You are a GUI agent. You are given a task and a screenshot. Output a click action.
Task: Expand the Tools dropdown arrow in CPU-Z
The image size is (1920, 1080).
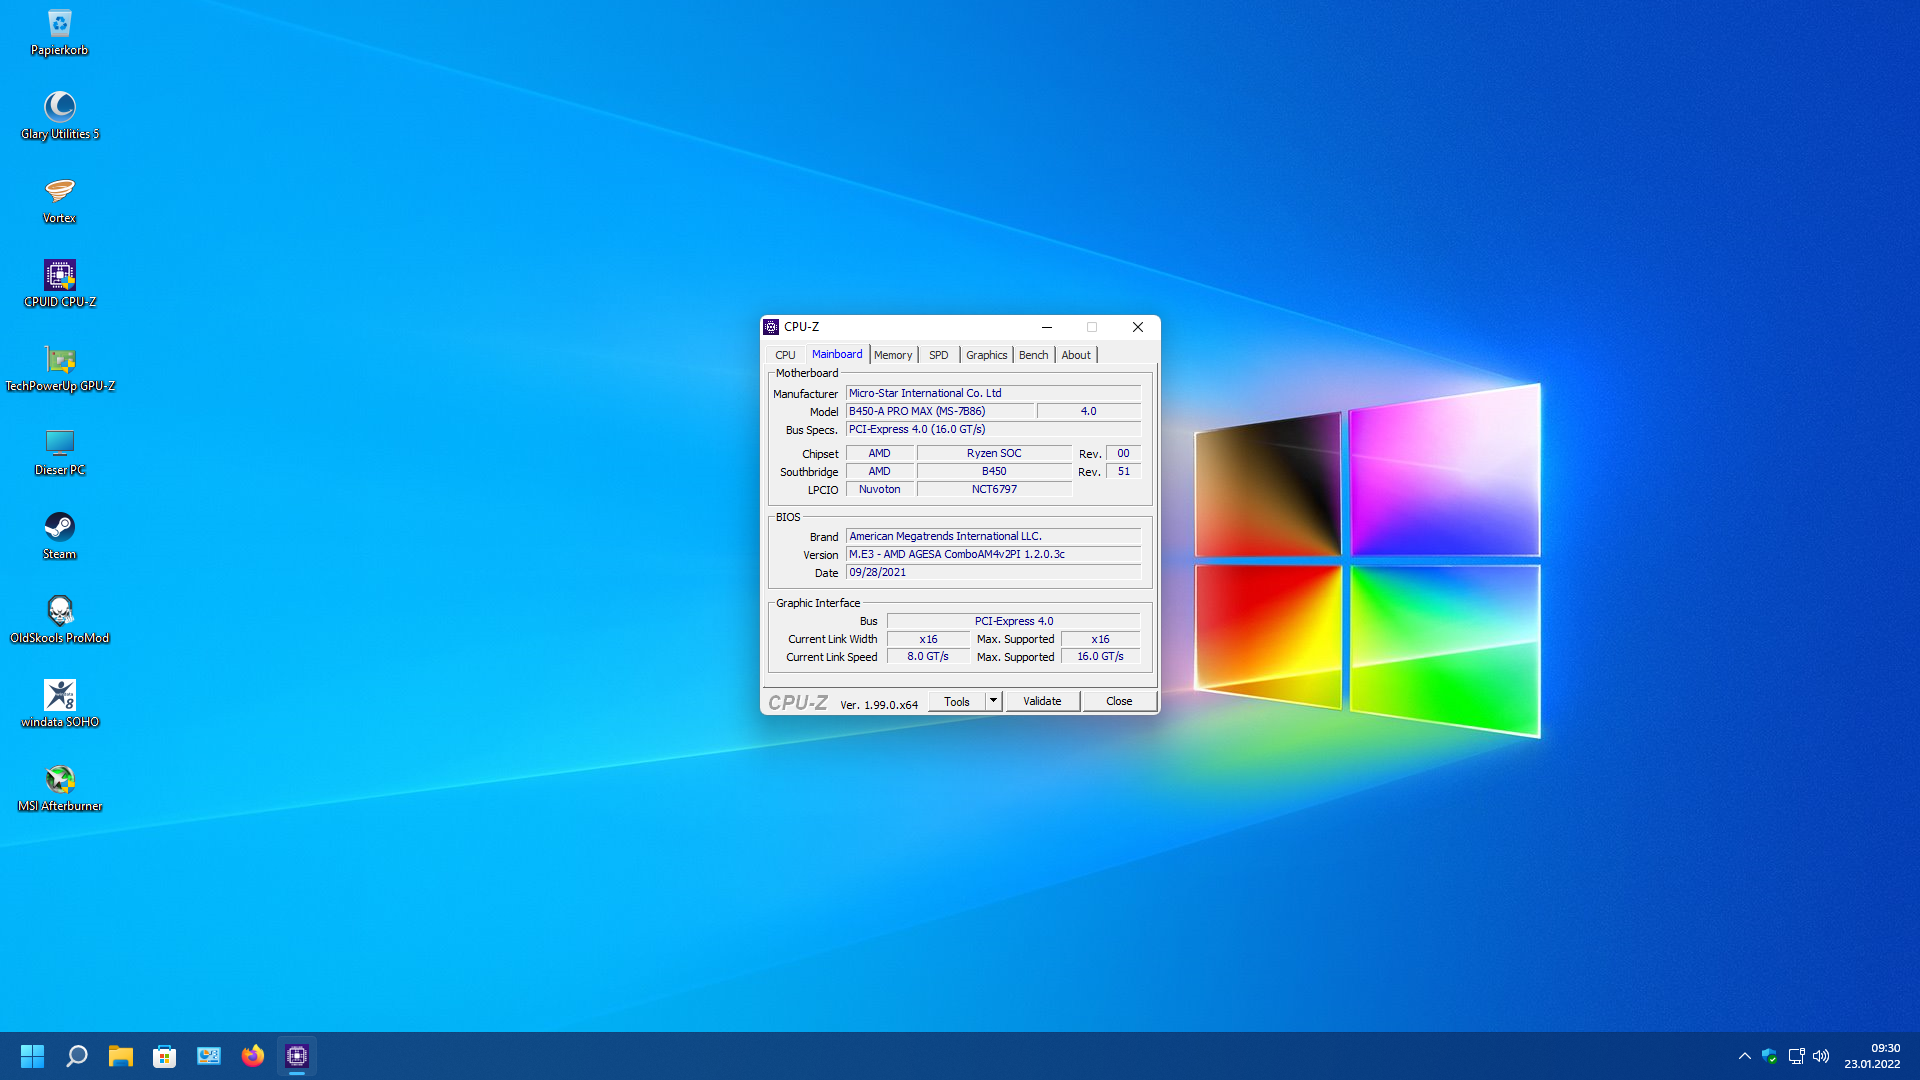(x=993, y=701)
